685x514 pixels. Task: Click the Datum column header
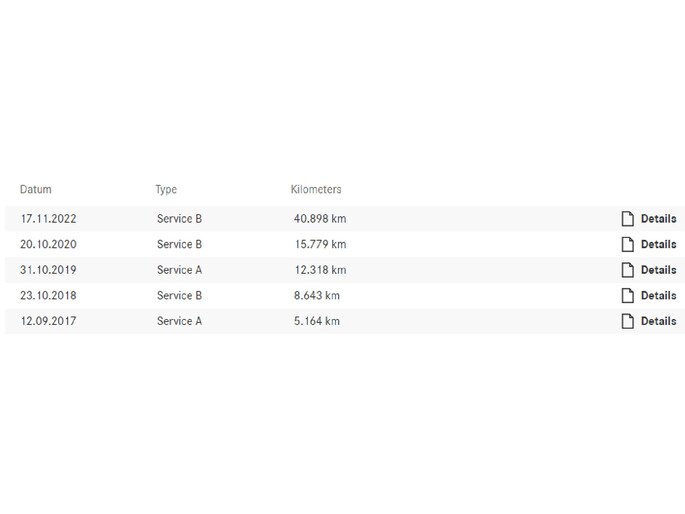36,190
